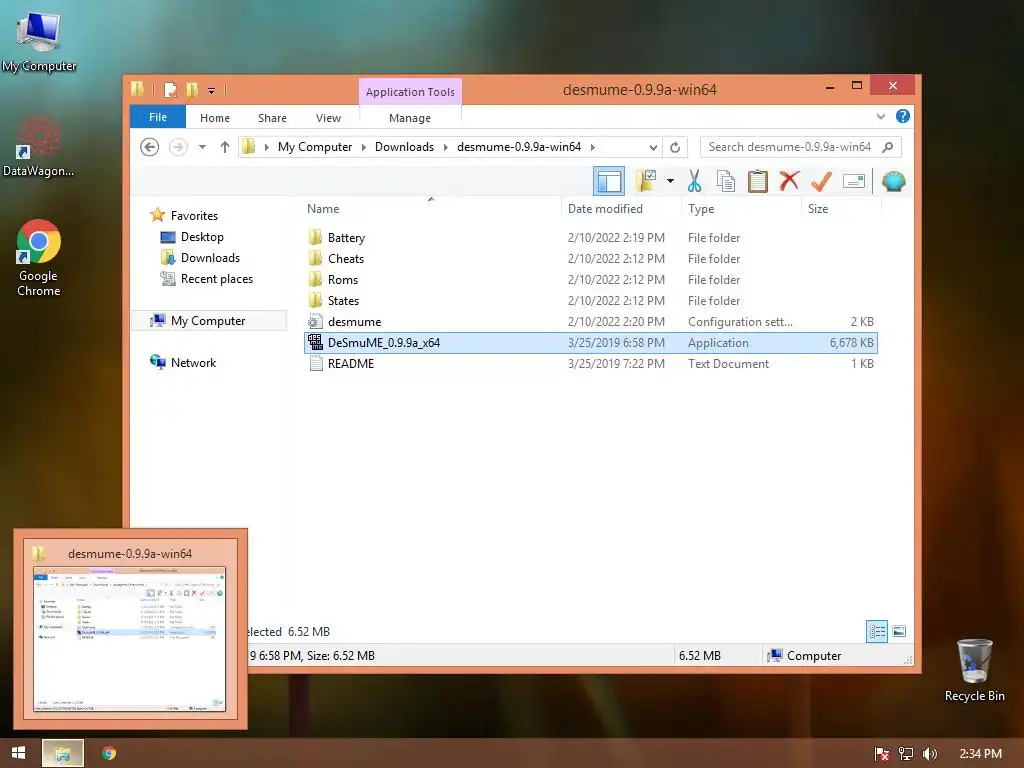Switch to Details view in status bar
The width and height of the screenshot is (1024, 768).
877,632
